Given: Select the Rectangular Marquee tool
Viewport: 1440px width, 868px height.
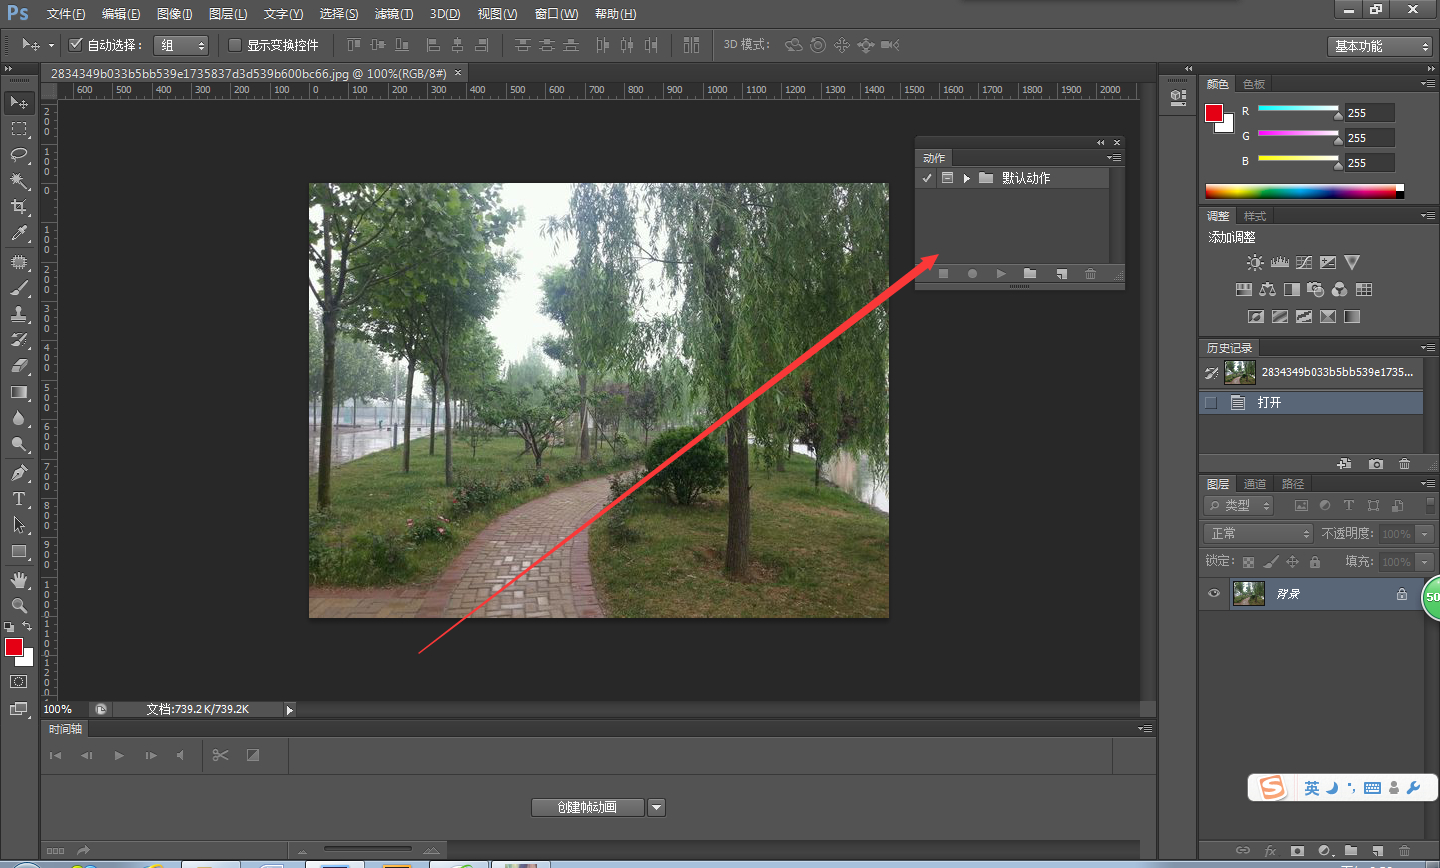Looking at the screenshot, I should point(19,129).
